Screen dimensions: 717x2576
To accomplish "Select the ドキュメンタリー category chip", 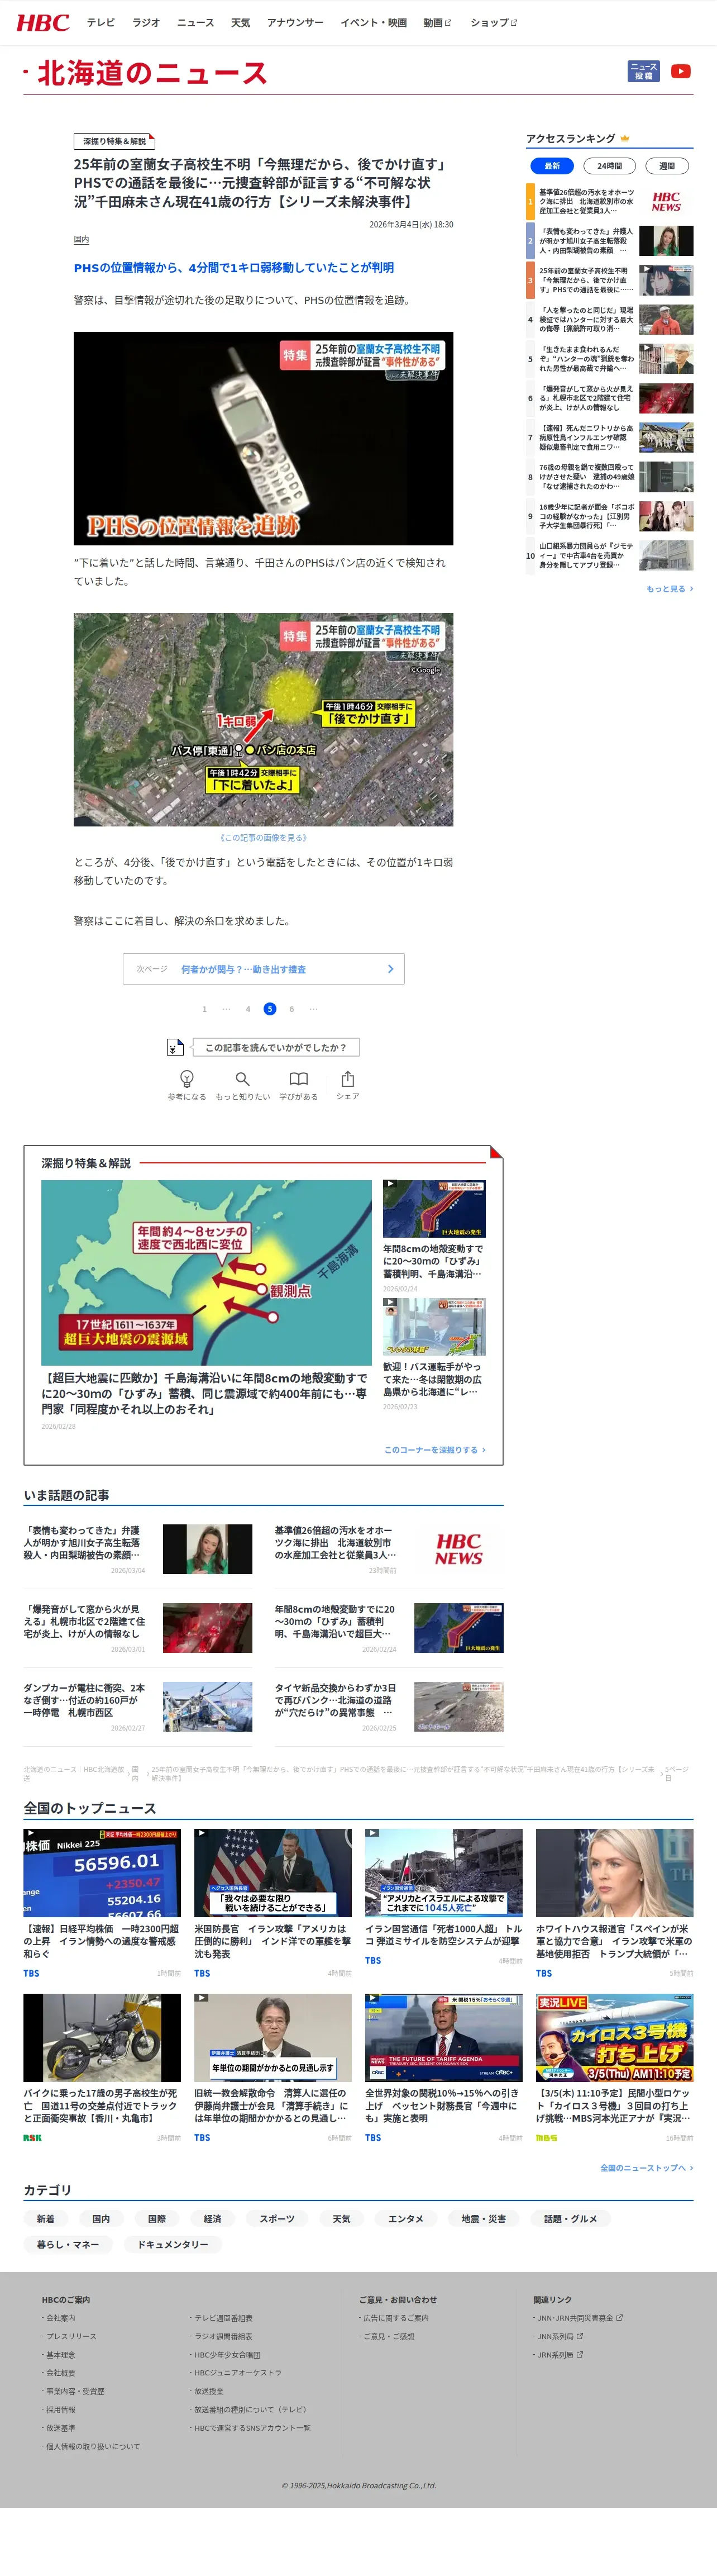I will (x=173, y=2244).
